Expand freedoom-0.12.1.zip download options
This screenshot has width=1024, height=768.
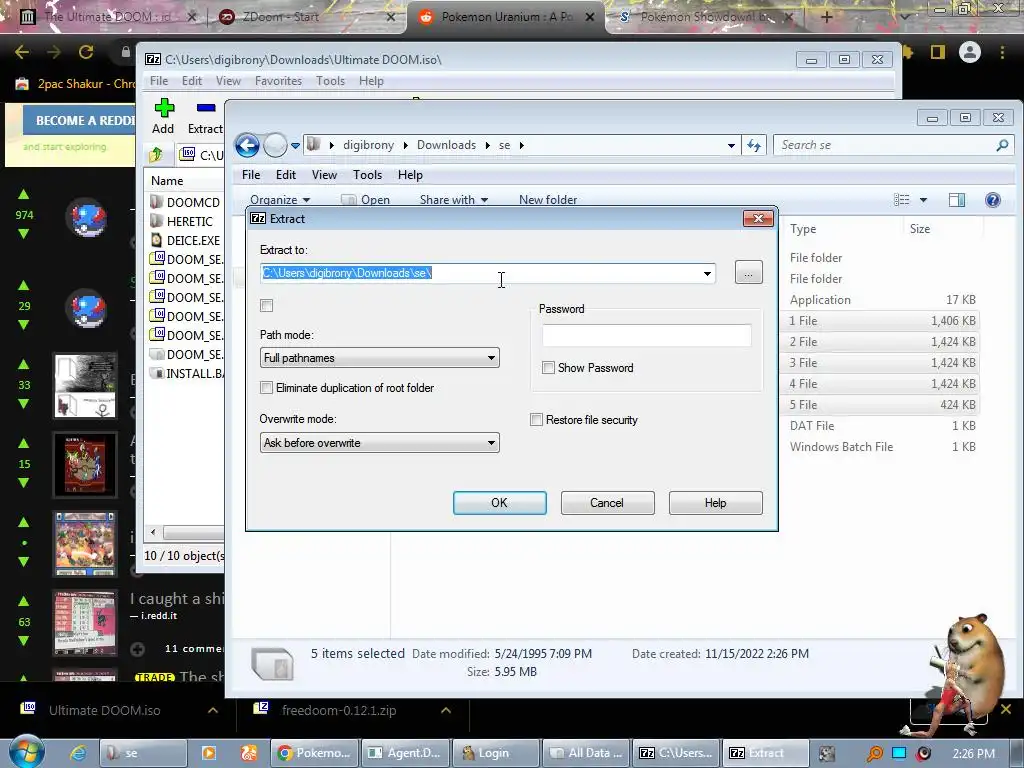tap(446, 710)
